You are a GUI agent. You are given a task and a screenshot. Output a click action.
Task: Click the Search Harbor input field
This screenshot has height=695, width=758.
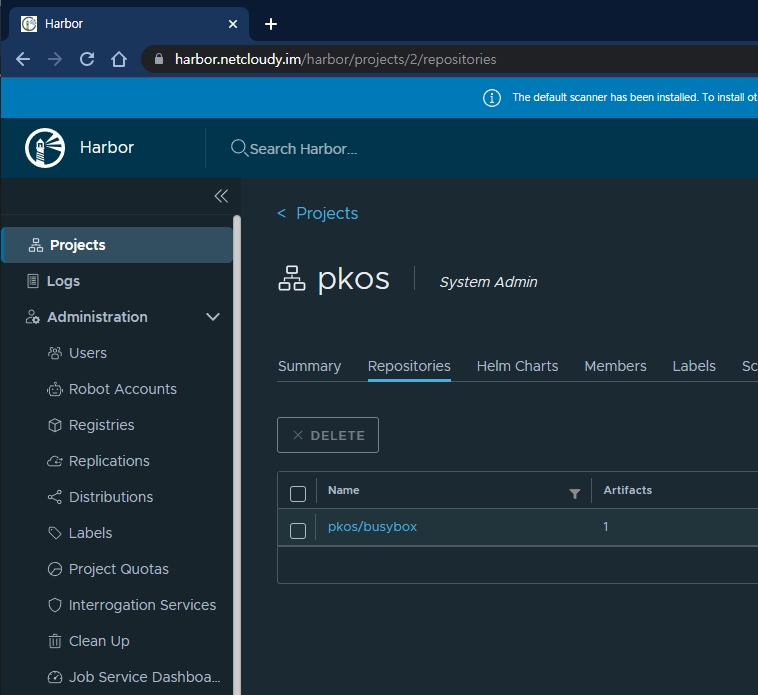[303, 149]
